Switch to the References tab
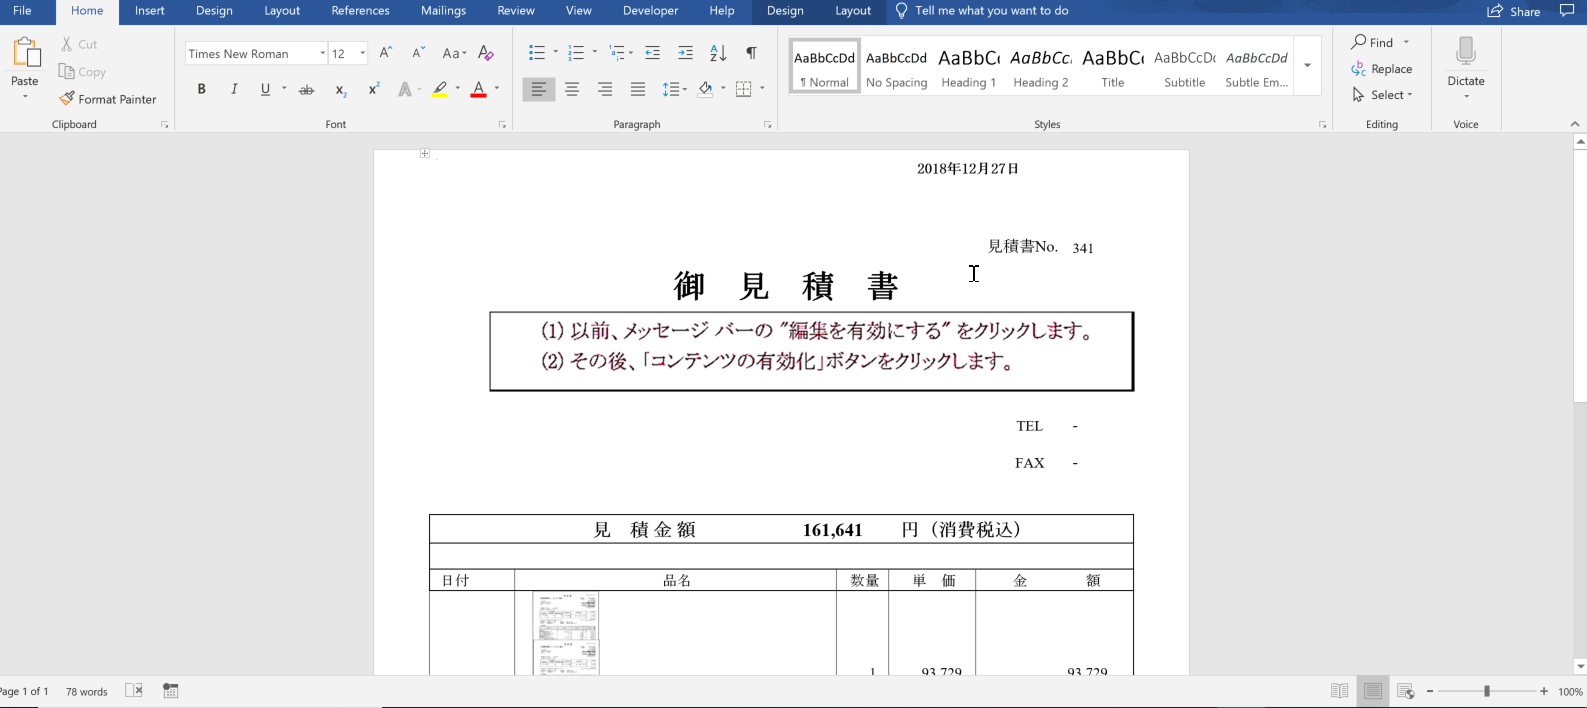Image resolution: width=1587 pixels, height=708 pixels. tap(360, 11)
